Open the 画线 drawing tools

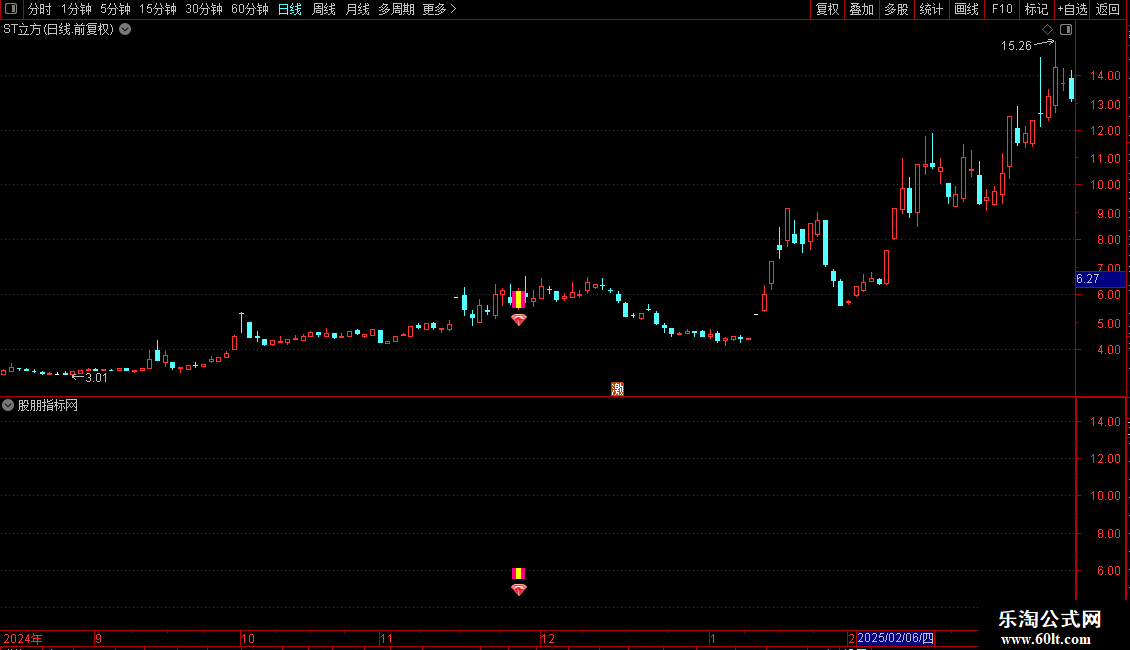tap(966, 9)
